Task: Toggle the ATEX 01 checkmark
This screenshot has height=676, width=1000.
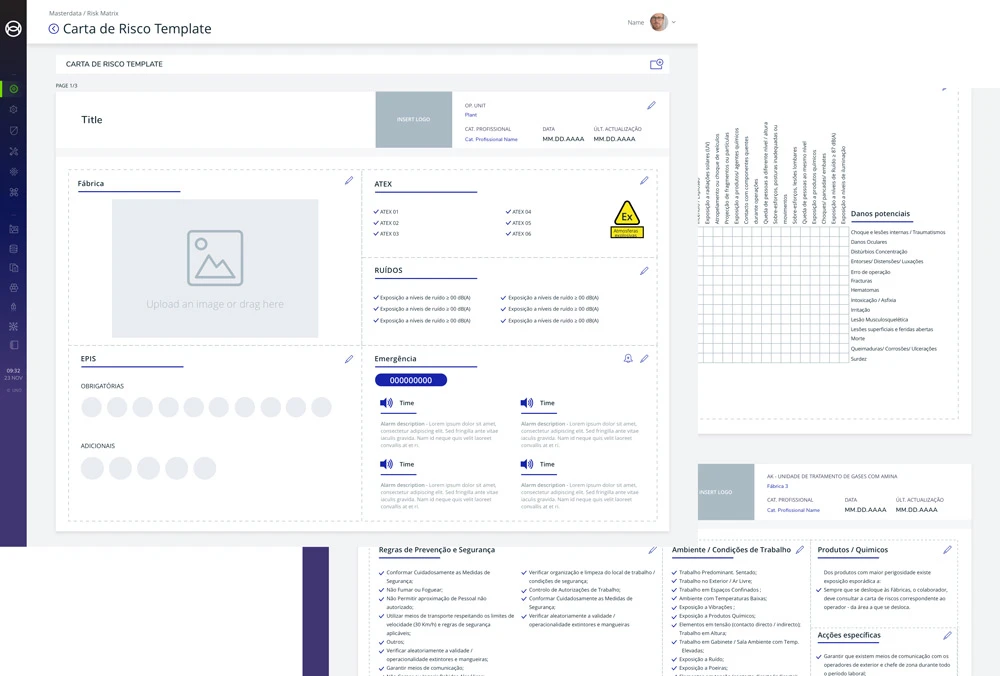Action: [375, 212]
